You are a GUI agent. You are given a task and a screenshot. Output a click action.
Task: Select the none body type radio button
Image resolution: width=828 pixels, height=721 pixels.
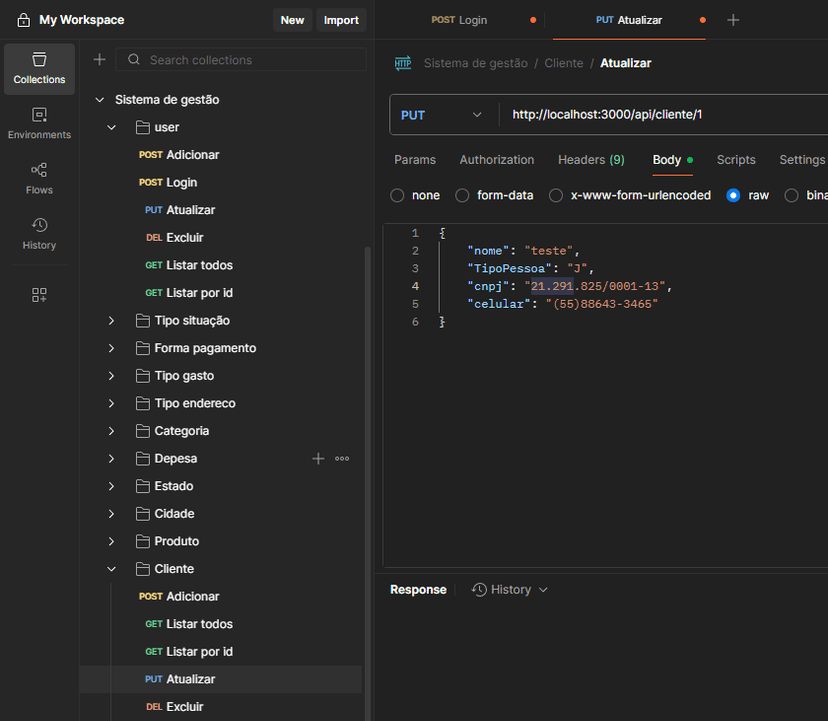pyautogui.click(x=398, y=196)
